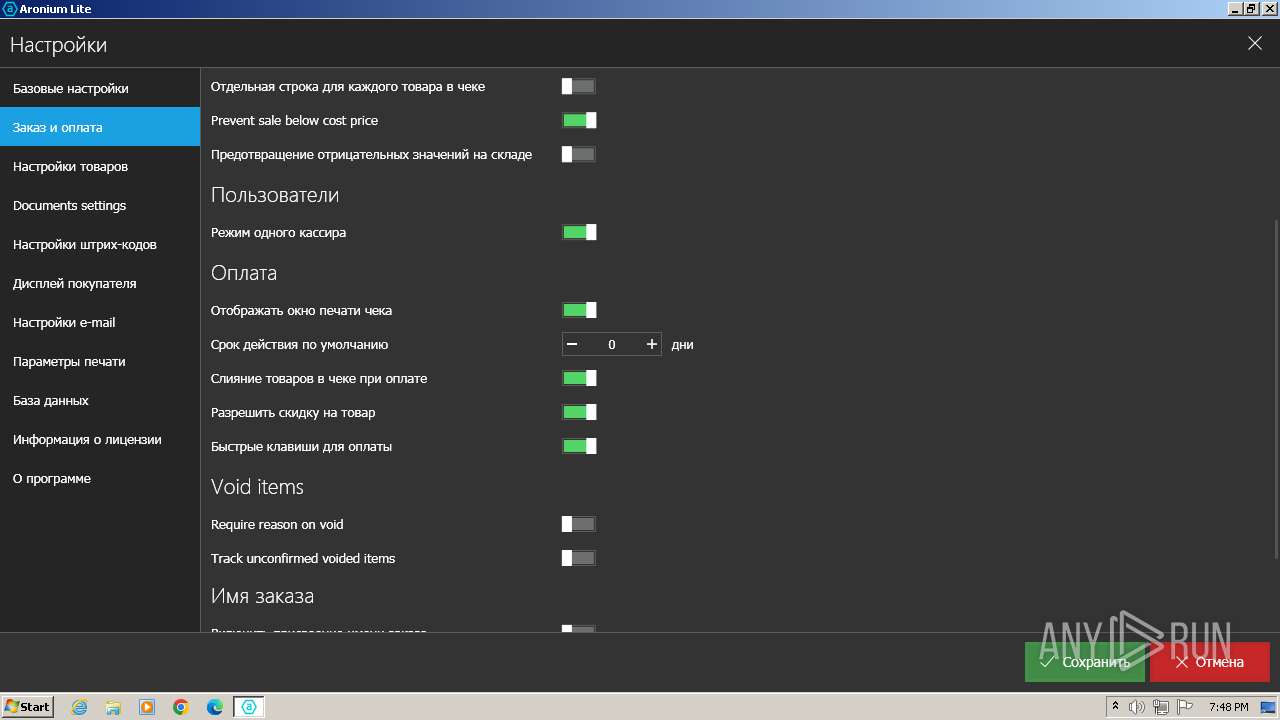The image size is (1280, 720).
Task: Enable Require reason on void
Action: click(579, 524)
